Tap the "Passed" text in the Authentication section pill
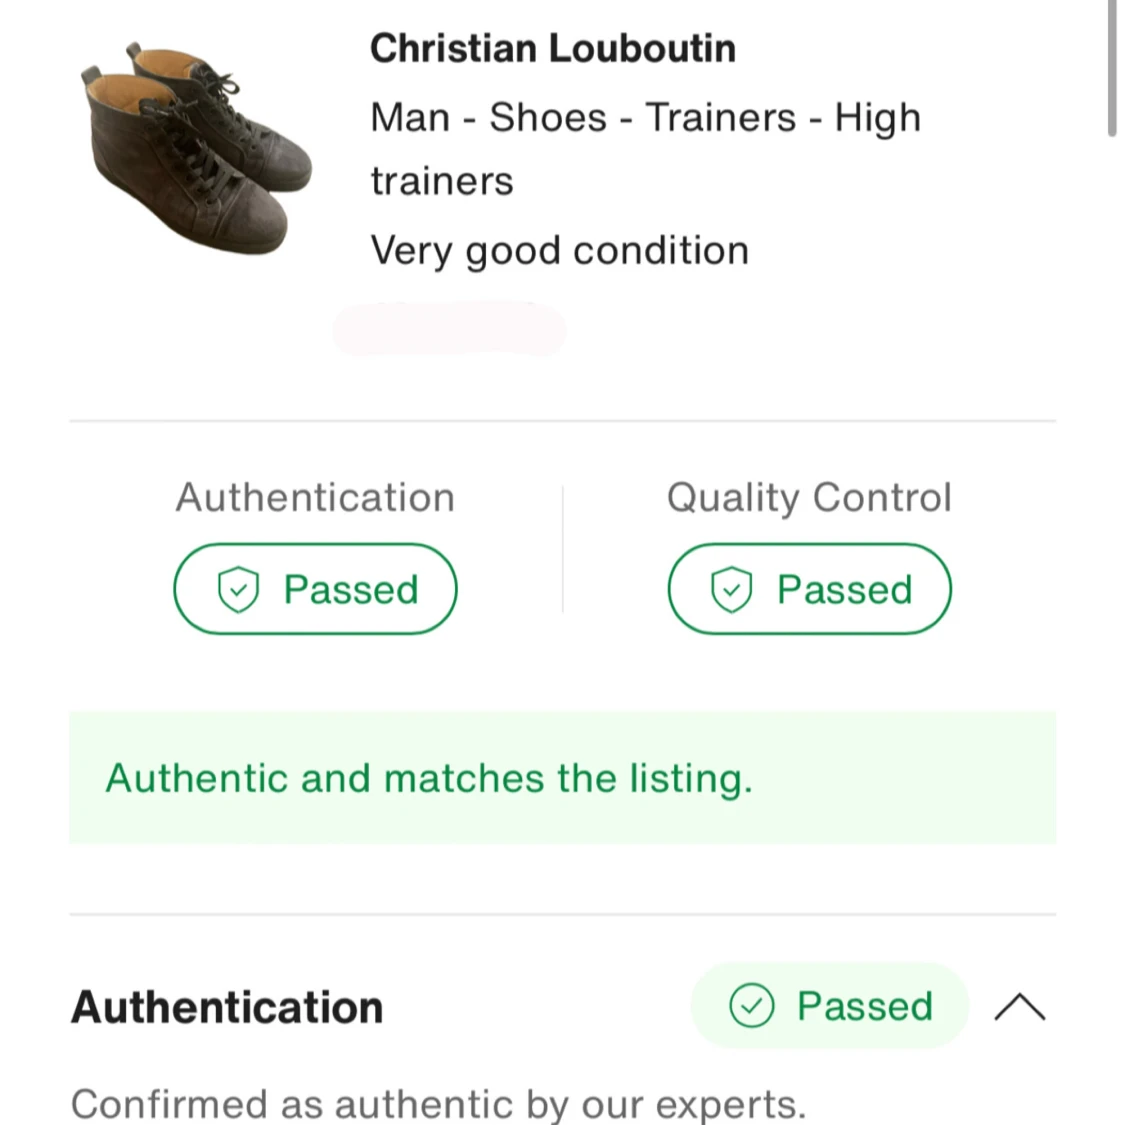Screen dimensions: 1125x1125 tap(864, 1006)
